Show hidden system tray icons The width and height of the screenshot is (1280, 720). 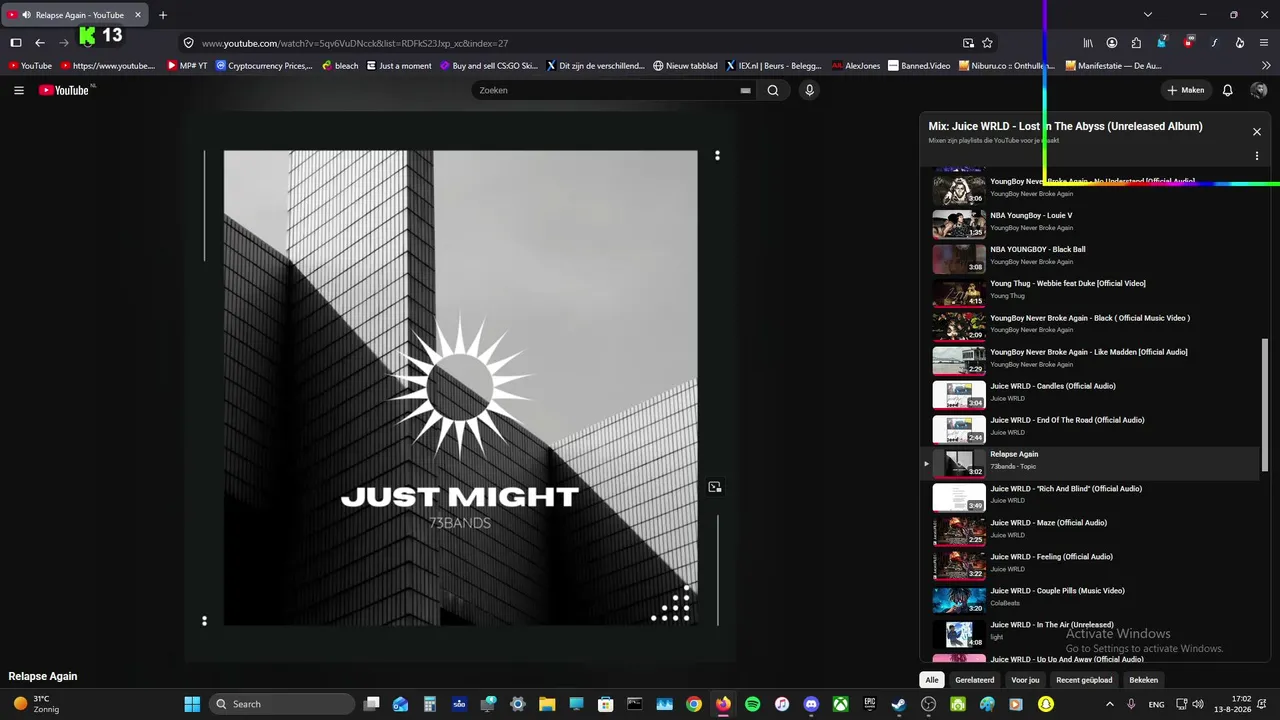click(1110, 704)
